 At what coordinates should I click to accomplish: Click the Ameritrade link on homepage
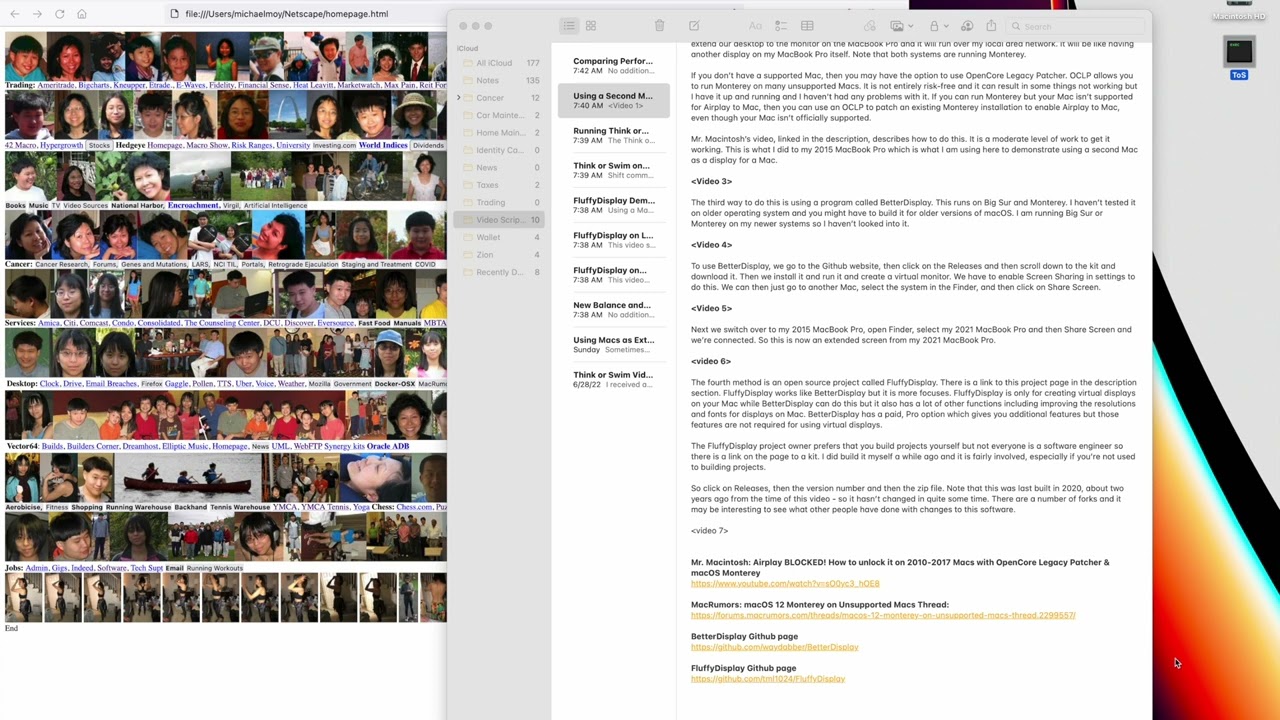click(58, 85)
